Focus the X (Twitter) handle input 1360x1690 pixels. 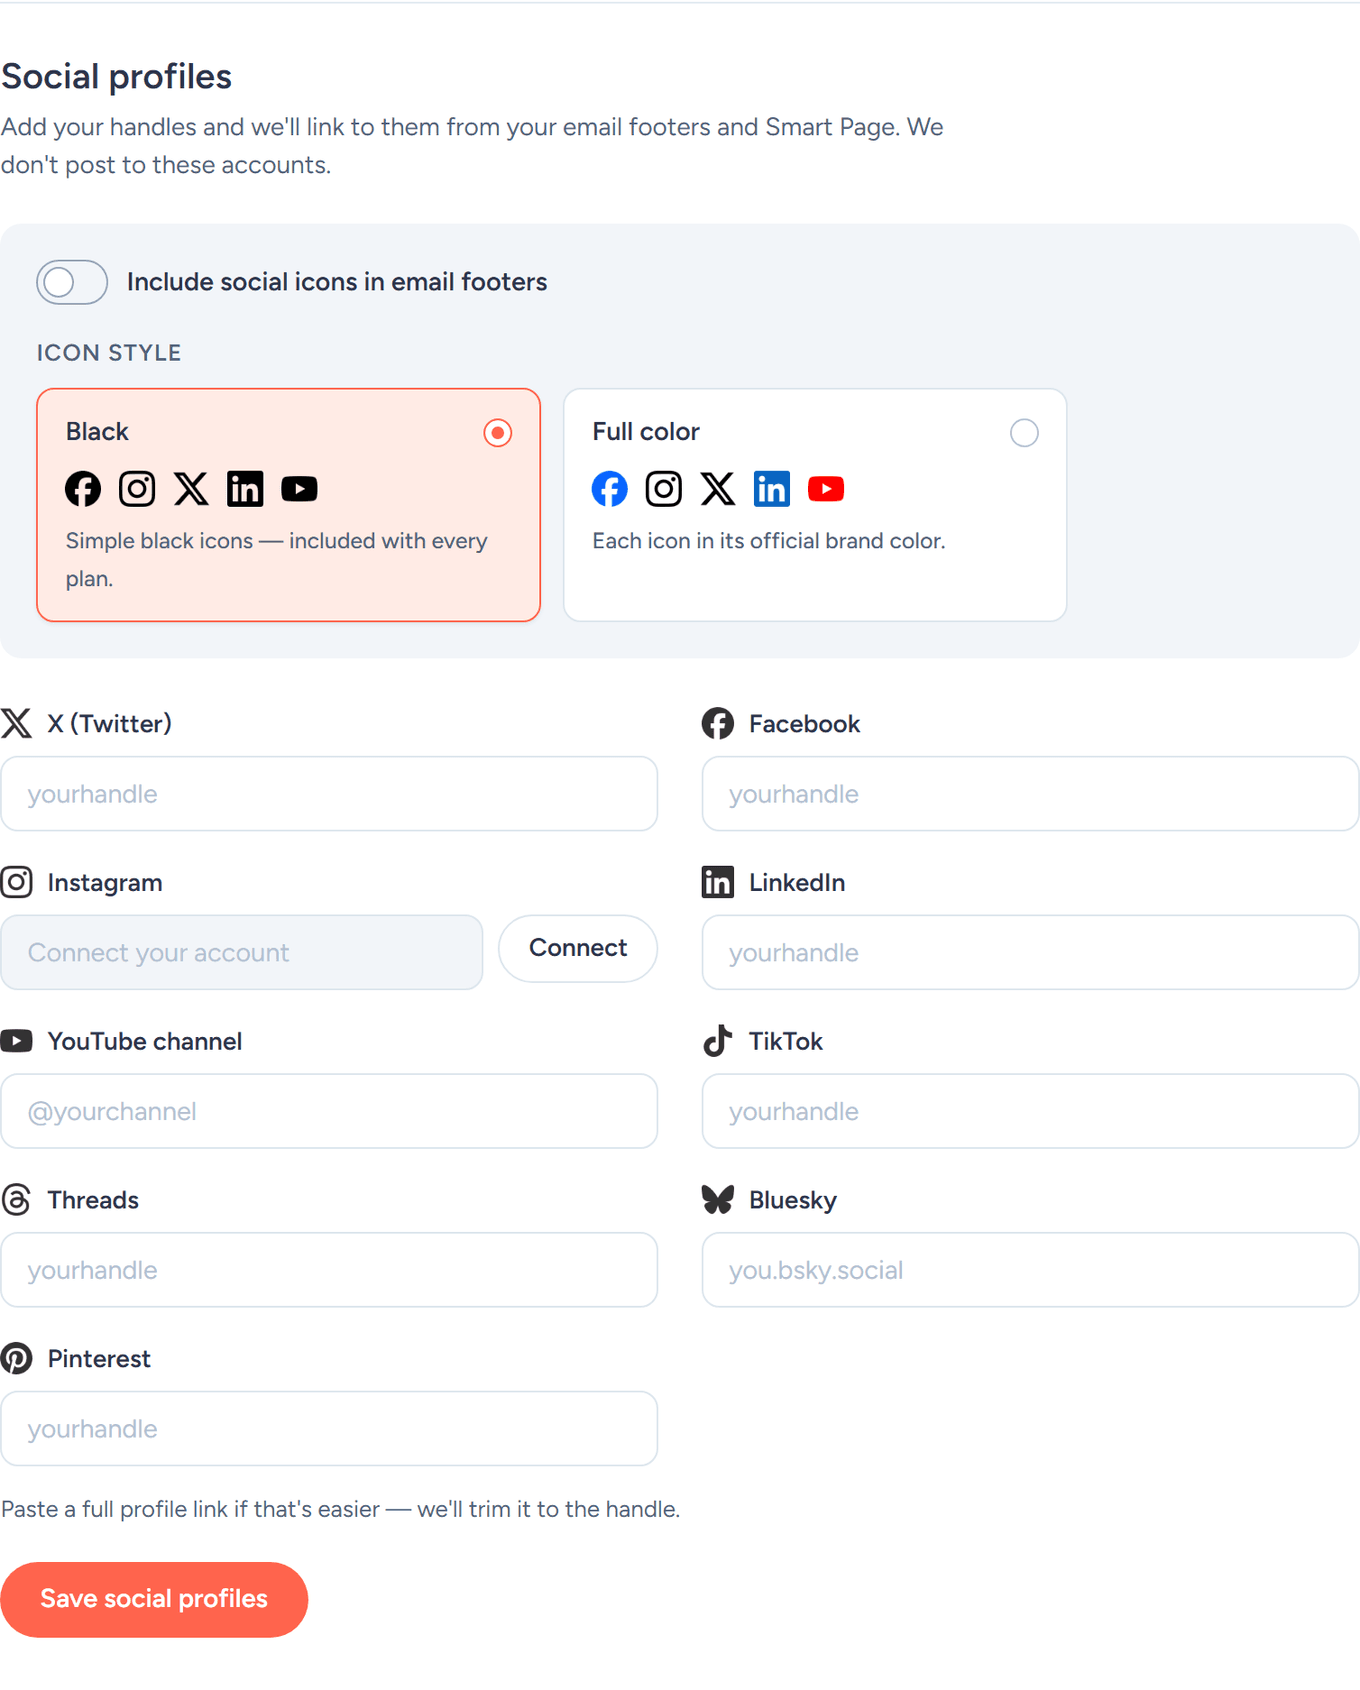click(x=329, y=794)
